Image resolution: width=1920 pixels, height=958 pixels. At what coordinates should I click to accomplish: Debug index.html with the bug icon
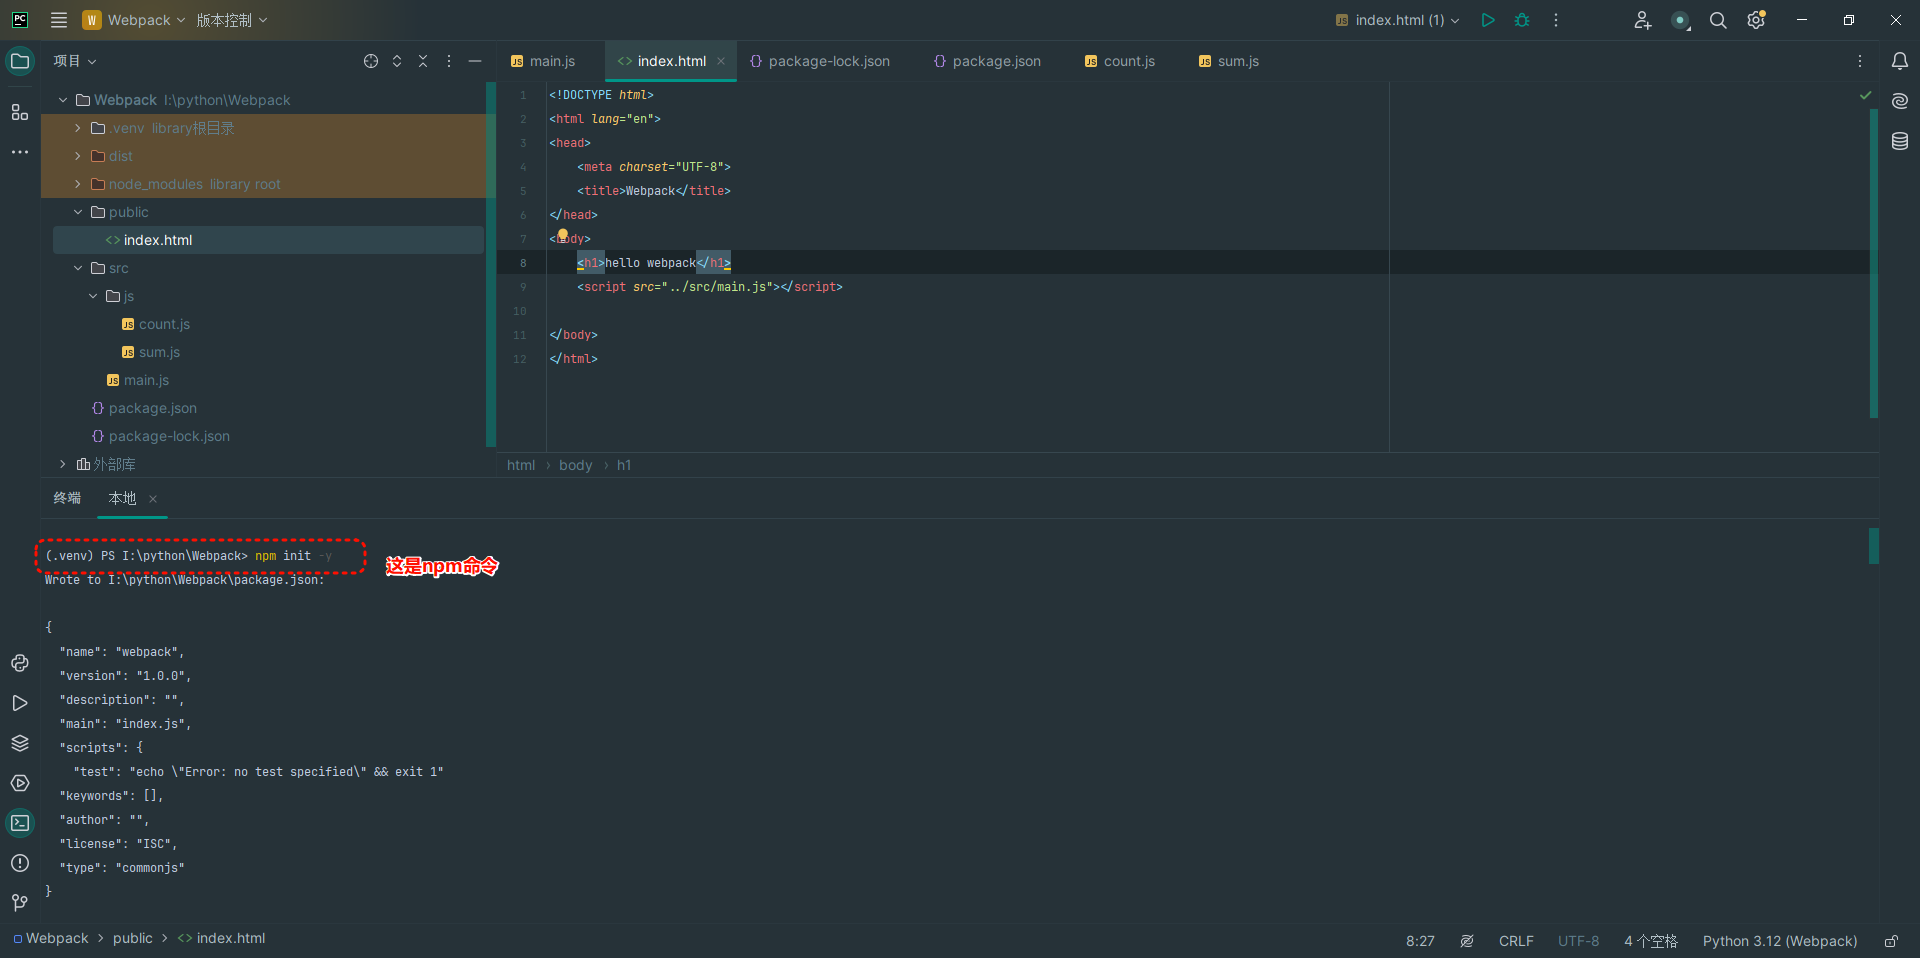point(1522,20)
